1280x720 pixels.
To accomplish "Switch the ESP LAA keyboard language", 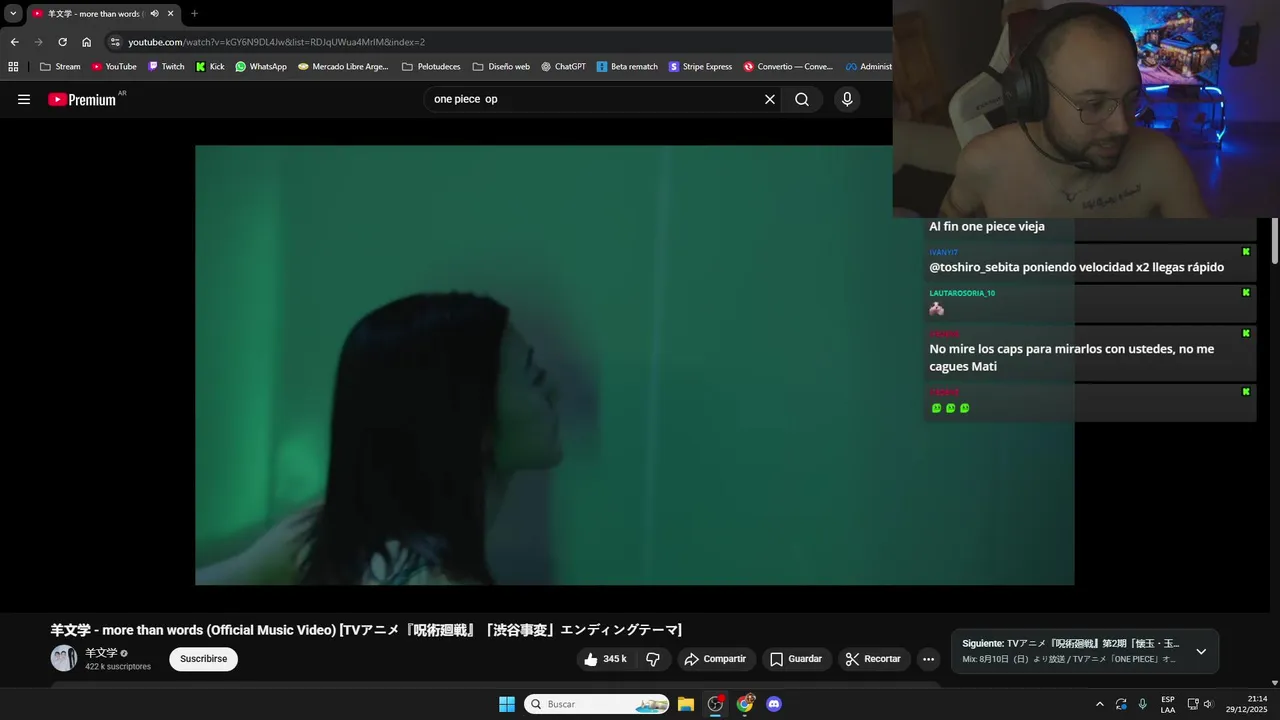I will 1168,704.
